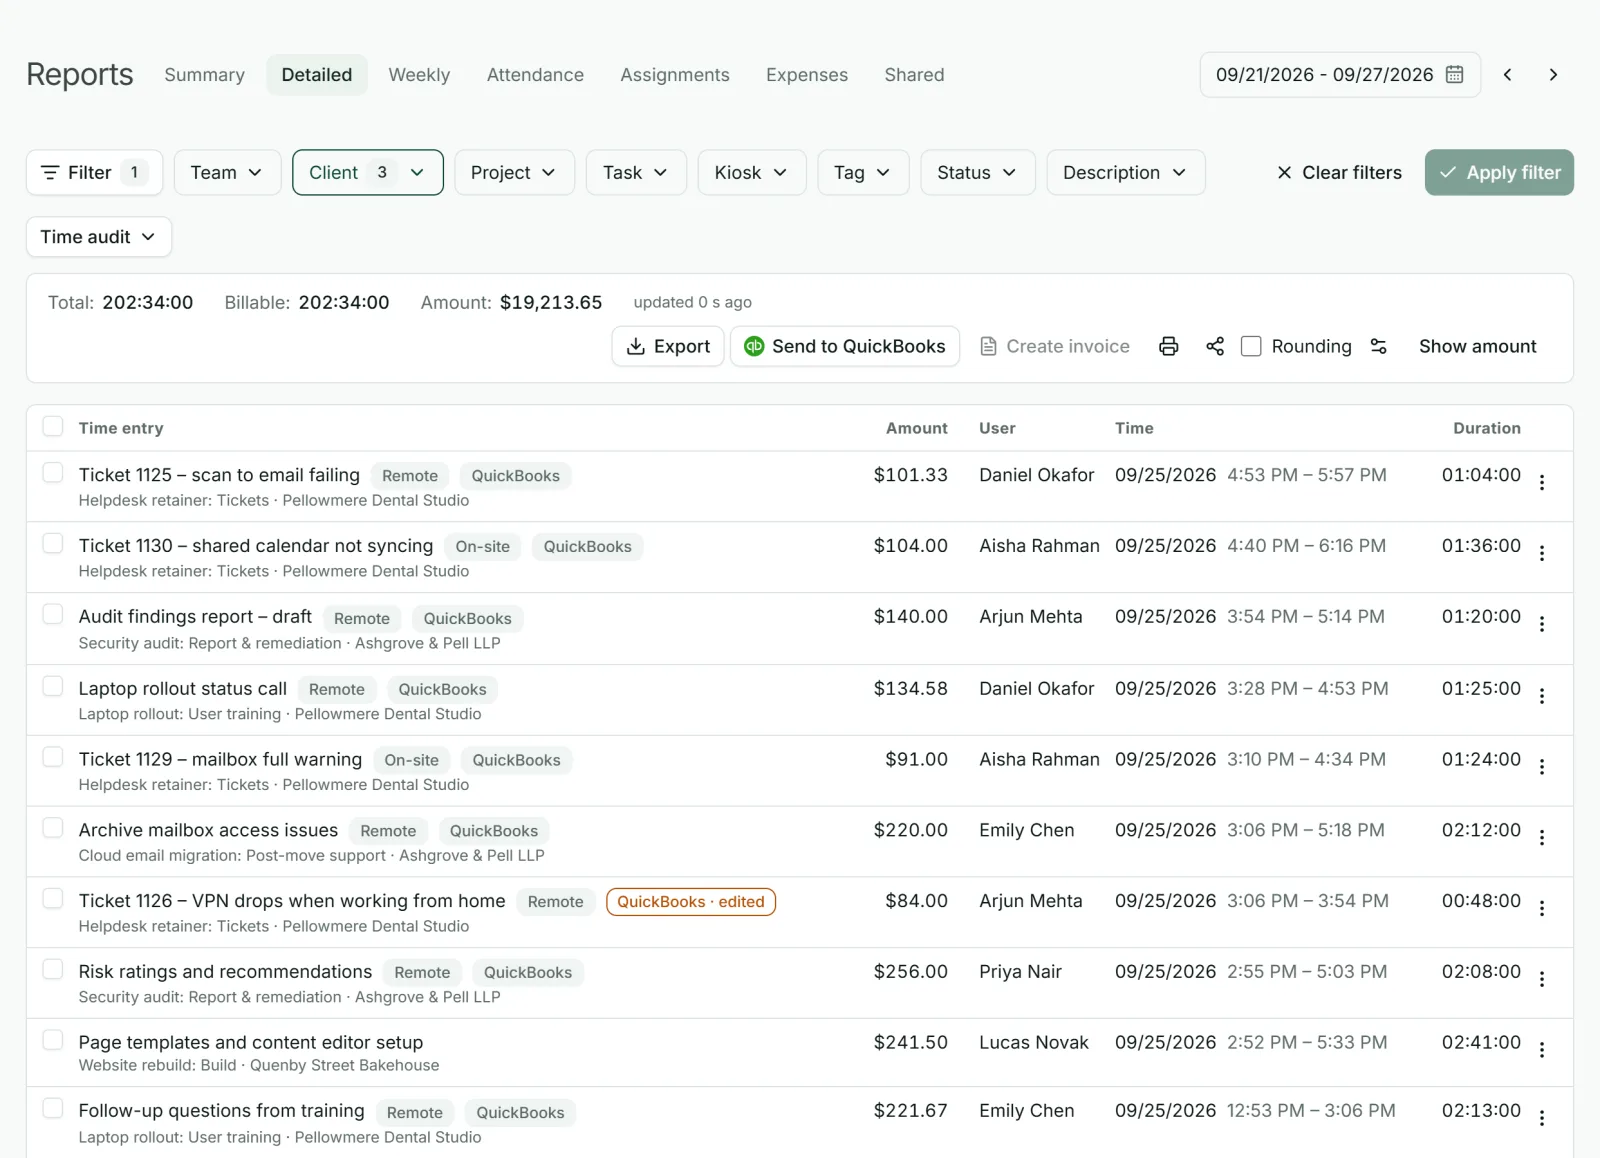Open the Status filter dropdown
Viewport: 1600px width, 1158px height.
977,173
